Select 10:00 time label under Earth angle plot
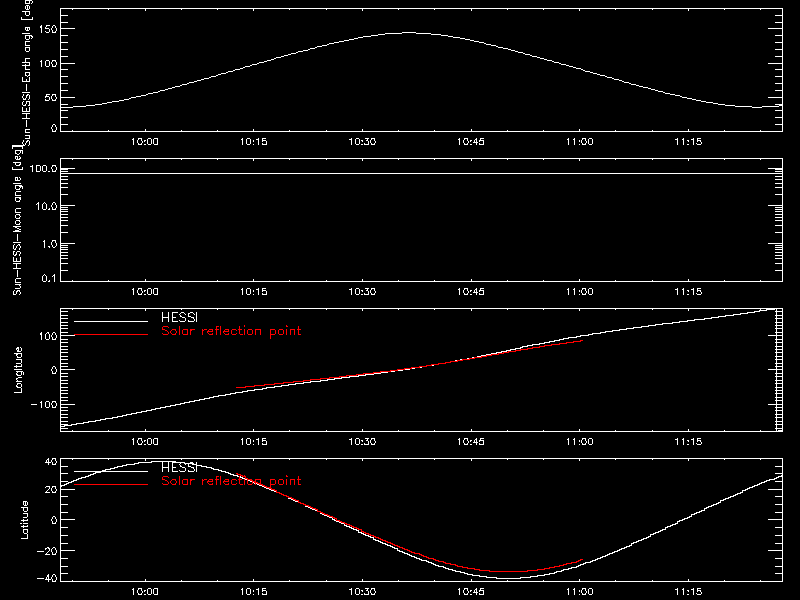 pyautogui.click(x=144, y=142)
